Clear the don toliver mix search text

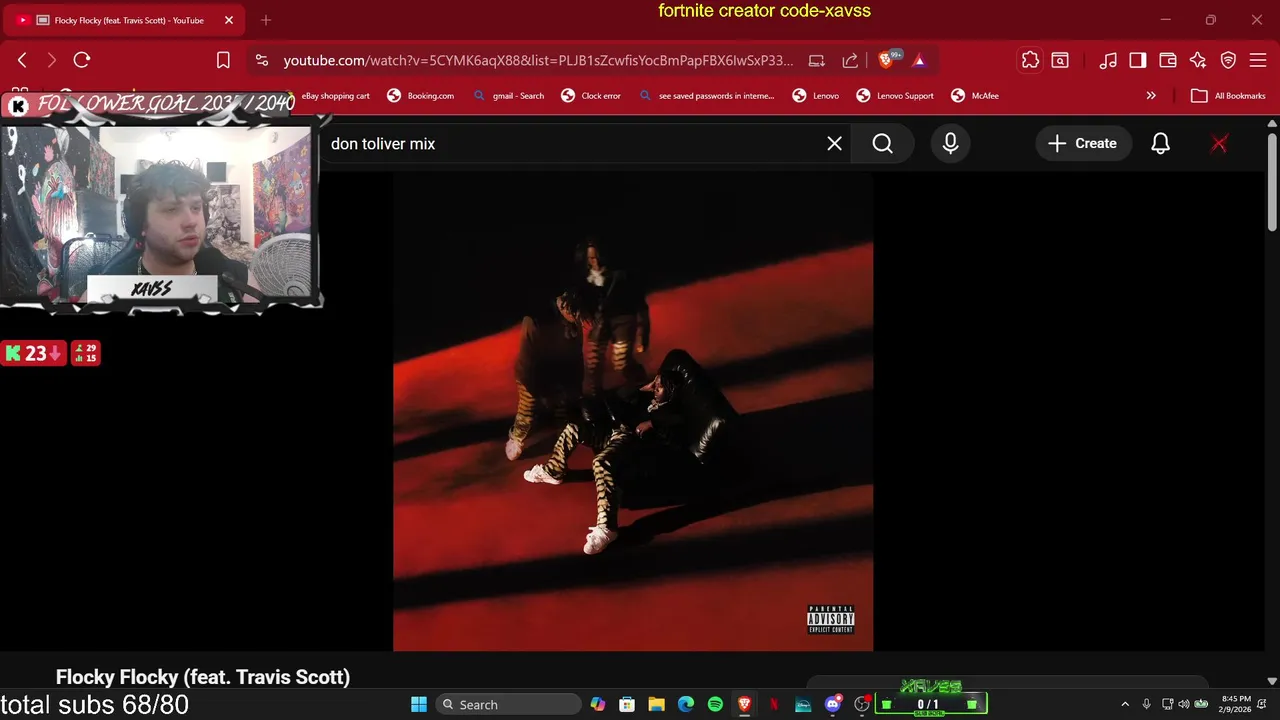pos(835,144)
